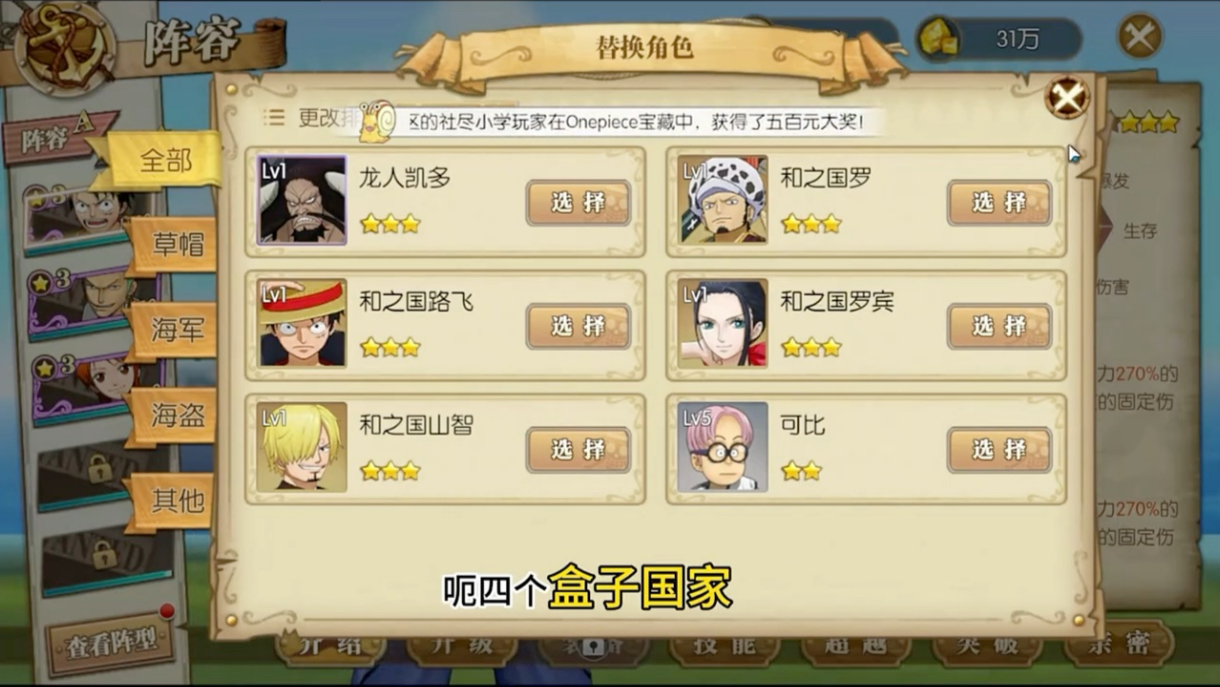Image resolution: width=1220 pixels, height=687 pixels.
Task: Tap 和之国罗宾 portrait icon
Action: 722,324
